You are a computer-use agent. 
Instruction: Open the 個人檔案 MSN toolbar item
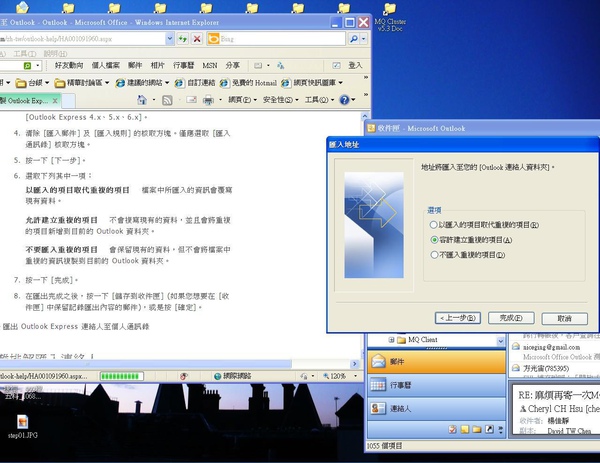105,66
